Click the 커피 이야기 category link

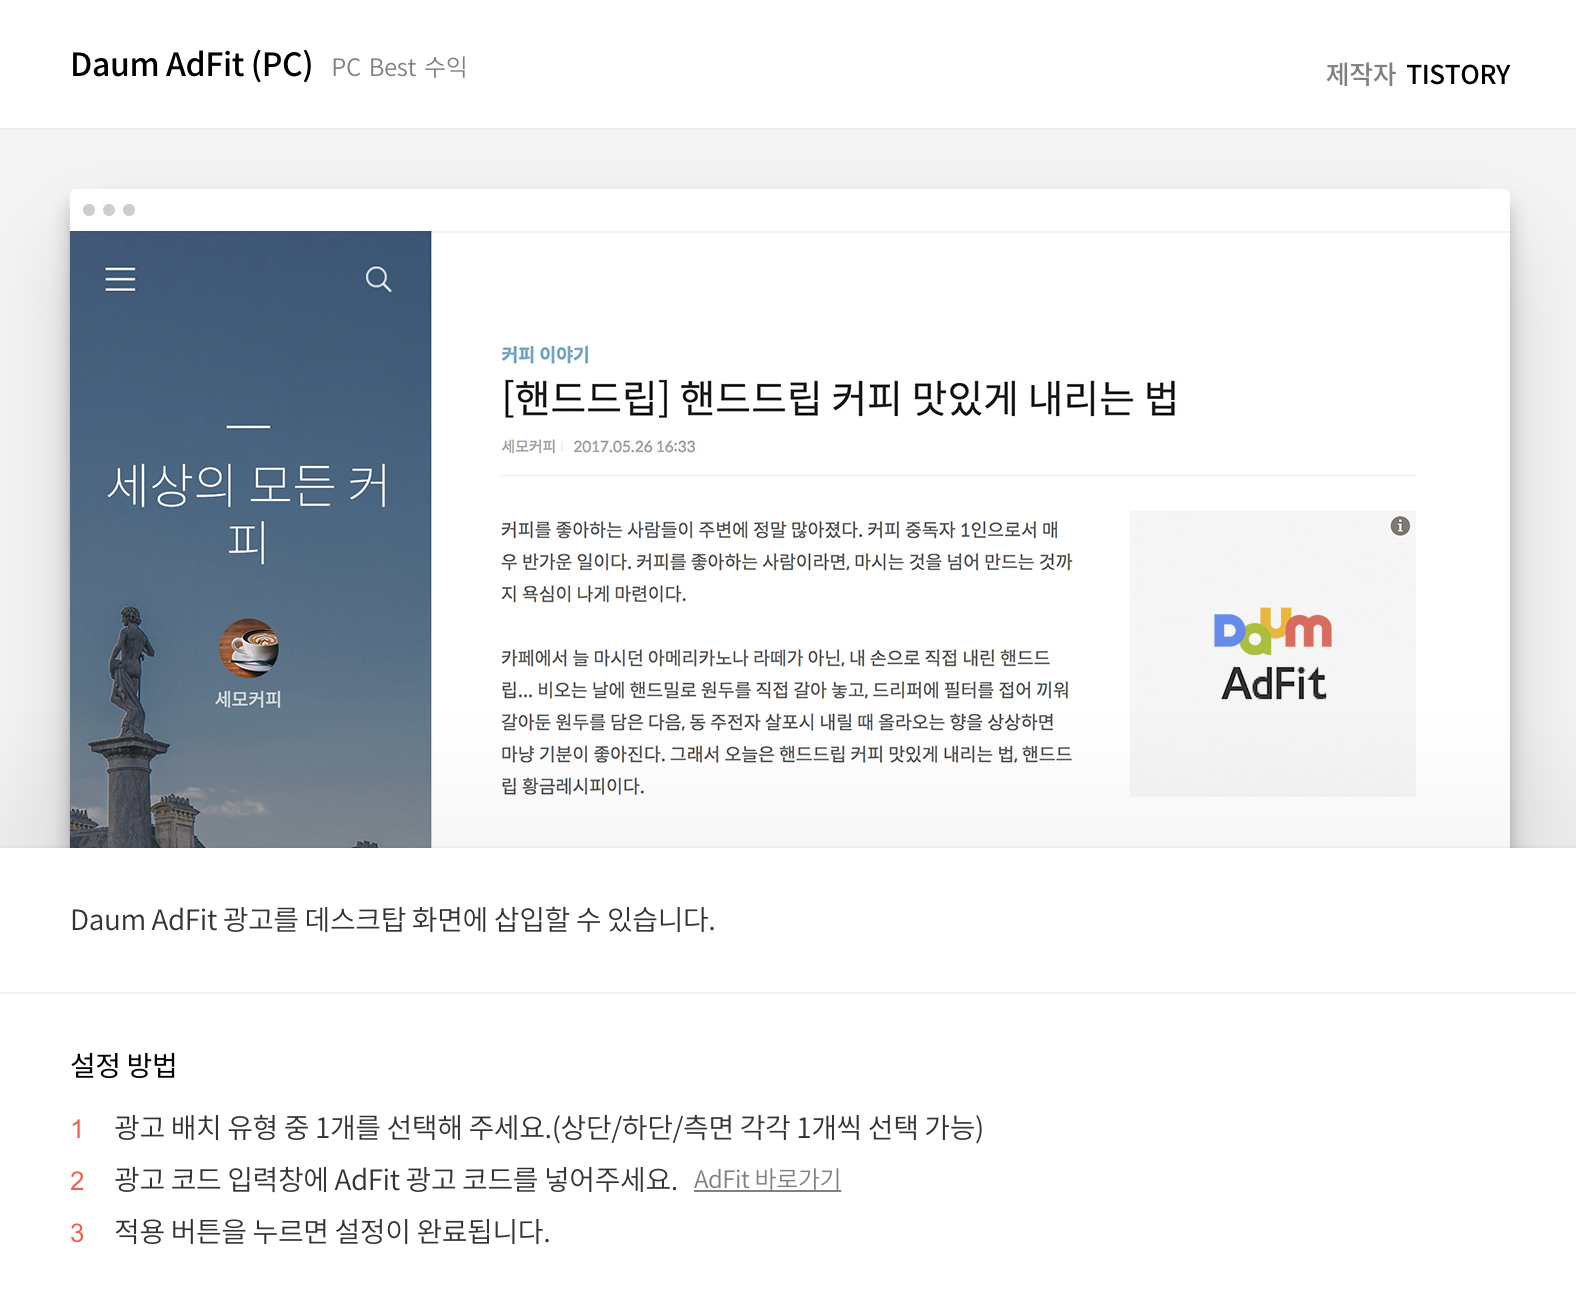545,354
